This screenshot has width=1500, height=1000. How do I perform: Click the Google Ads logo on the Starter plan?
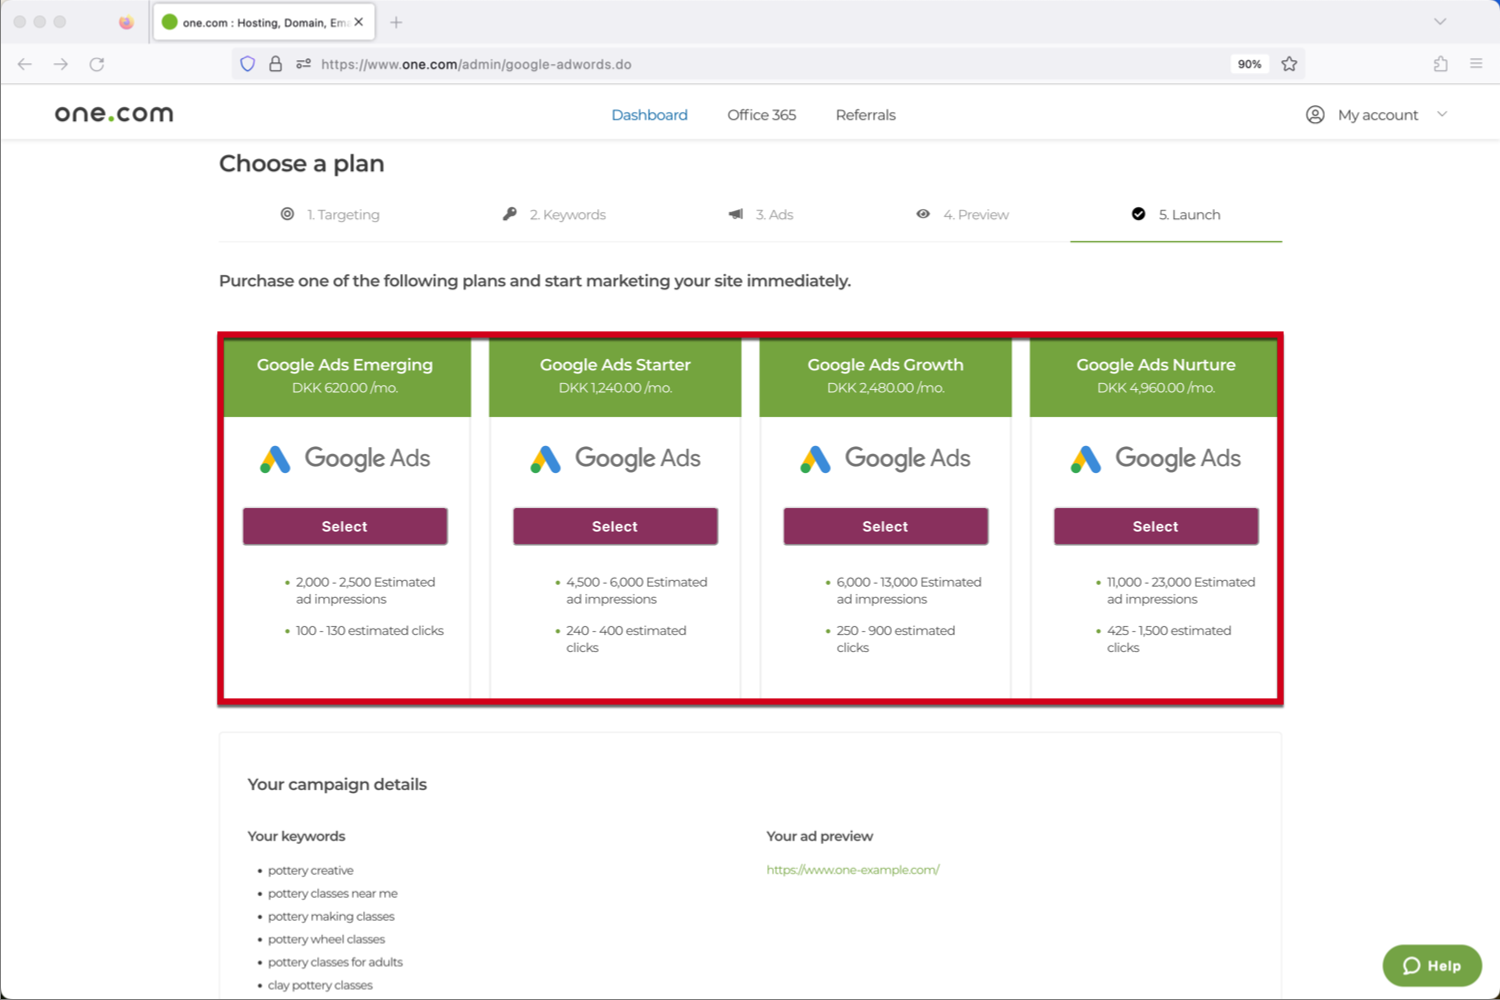point(614,458)
